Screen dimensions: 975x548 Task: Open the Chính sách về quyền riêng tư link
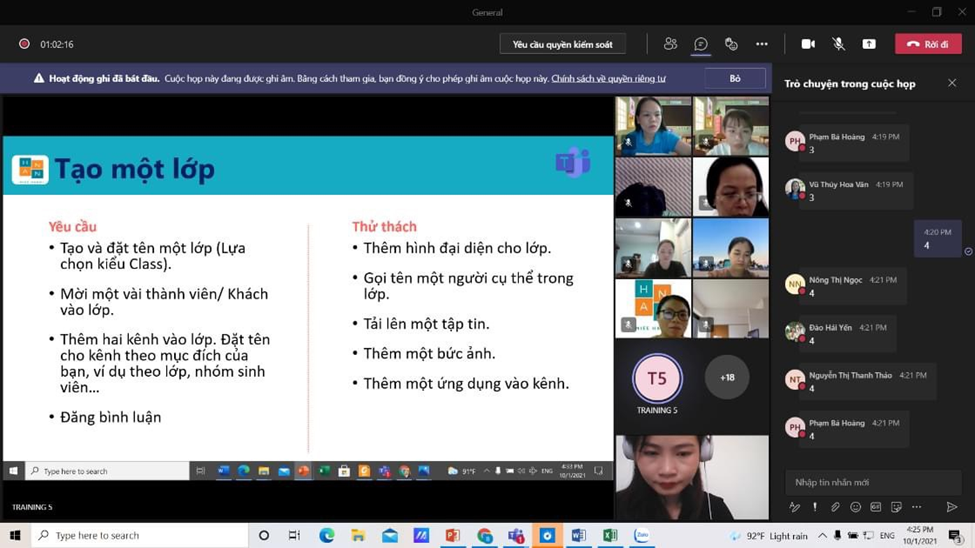(608, 78)
